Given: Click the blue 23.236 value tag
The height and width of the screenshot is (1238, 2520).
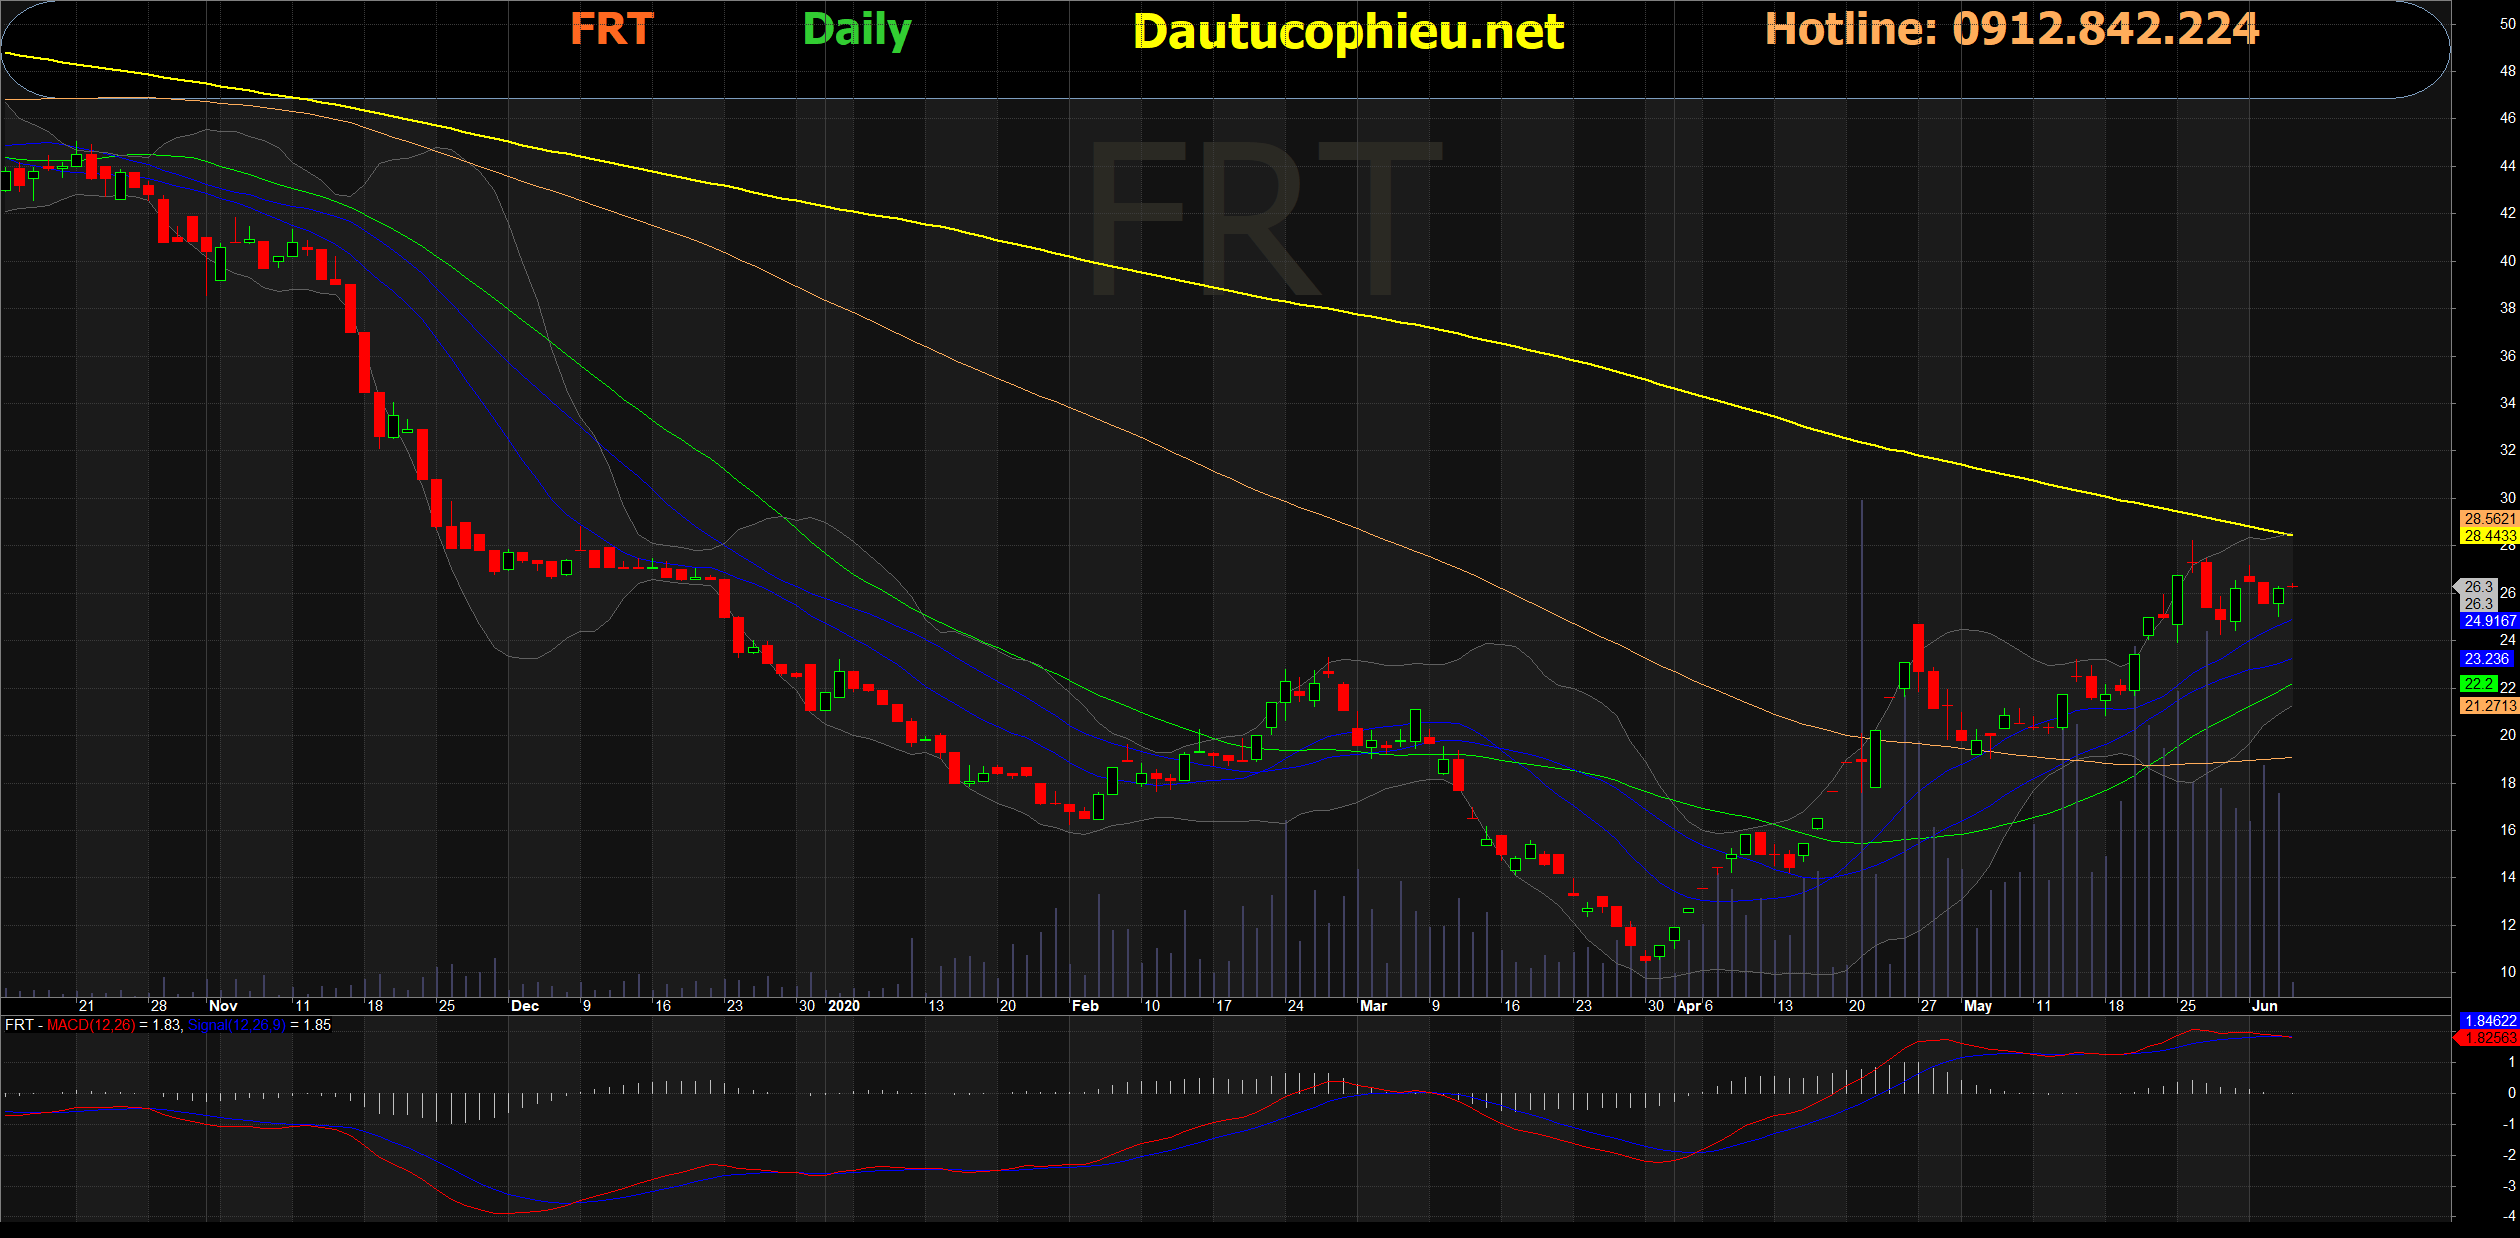Looking at the screenshot, I should click(2486, 659).
